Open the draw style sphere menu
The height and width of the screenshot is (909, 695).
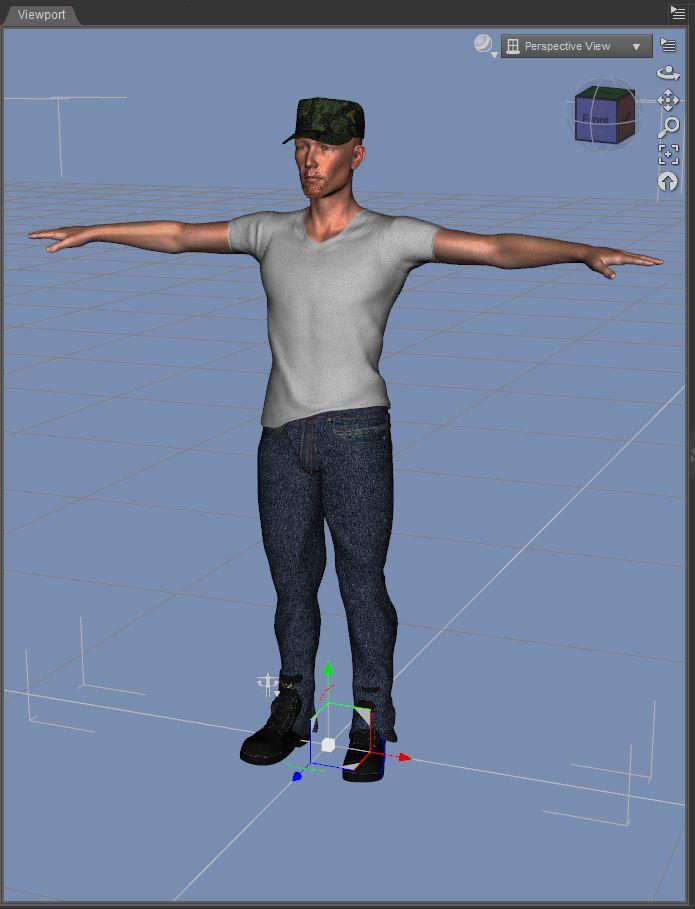click(485, 45)
